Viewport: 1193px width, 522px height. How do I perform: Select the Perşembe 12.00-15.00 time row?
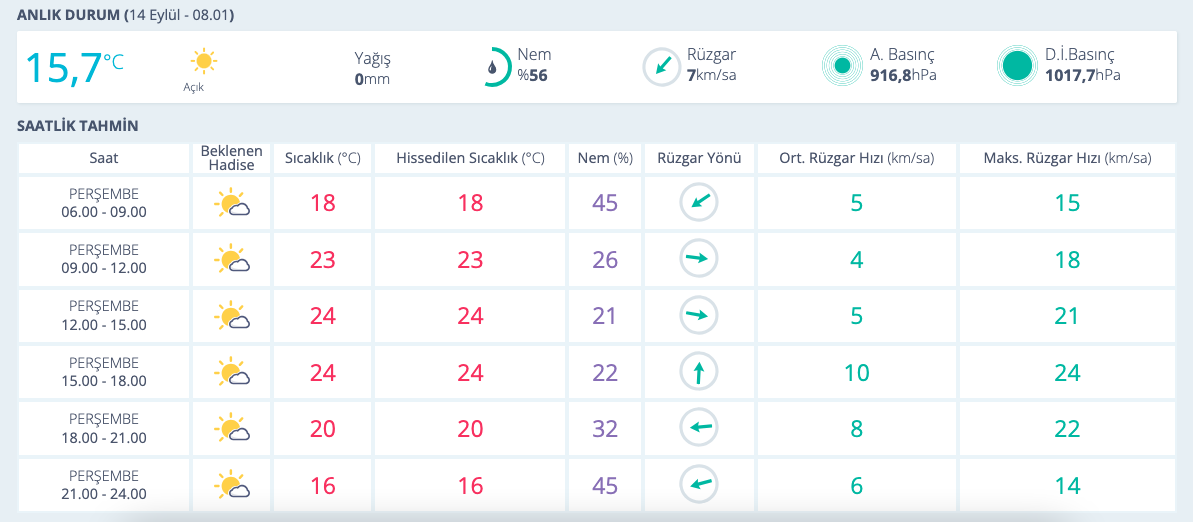point(103,316)
